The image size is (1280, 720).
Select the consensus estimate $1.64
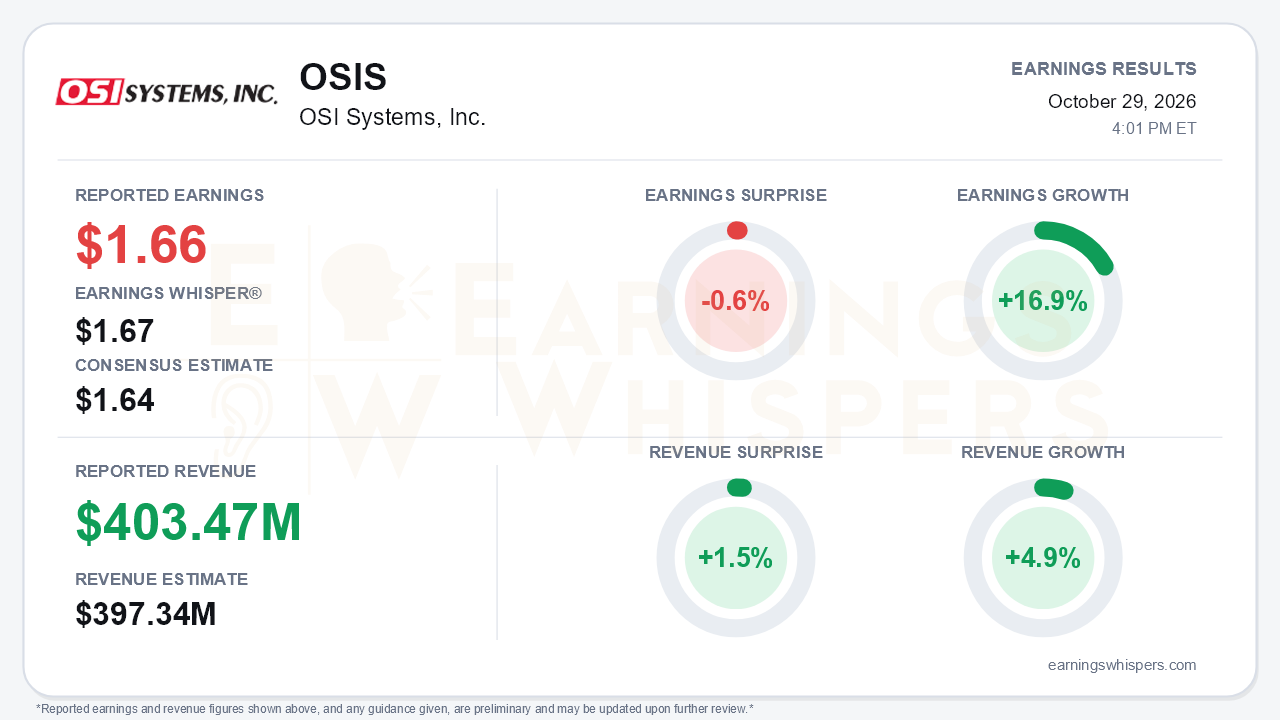click(x=115, y=400)
